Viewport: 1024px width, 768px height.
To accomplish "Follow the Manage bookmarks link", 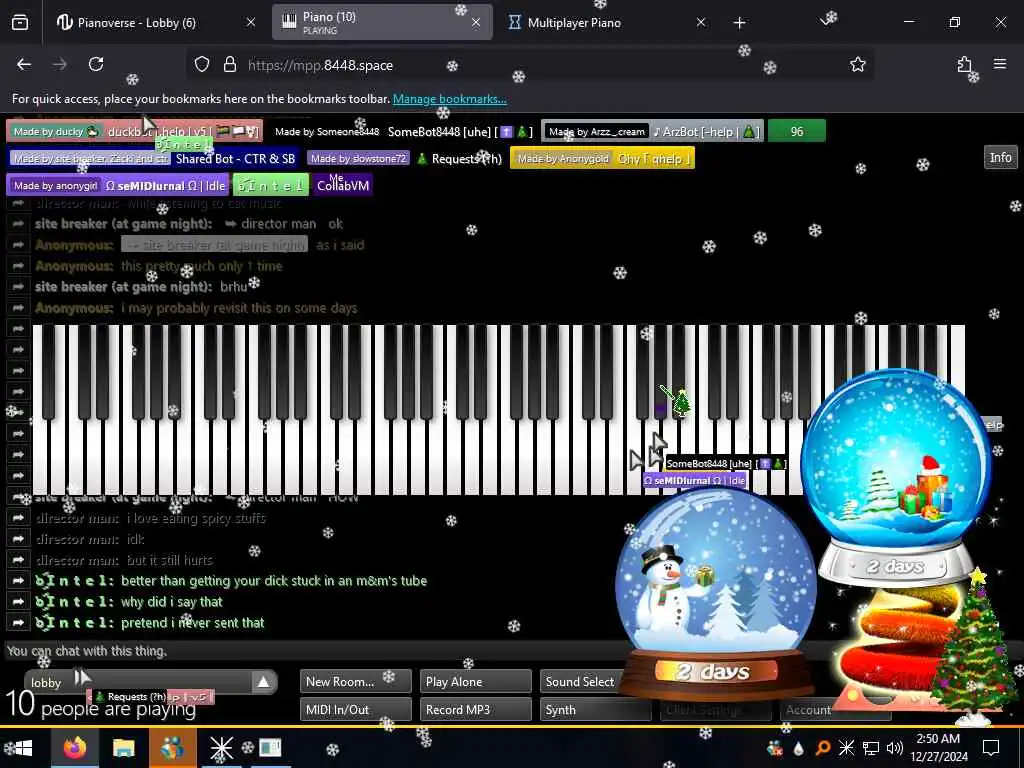I will point(449,99).
